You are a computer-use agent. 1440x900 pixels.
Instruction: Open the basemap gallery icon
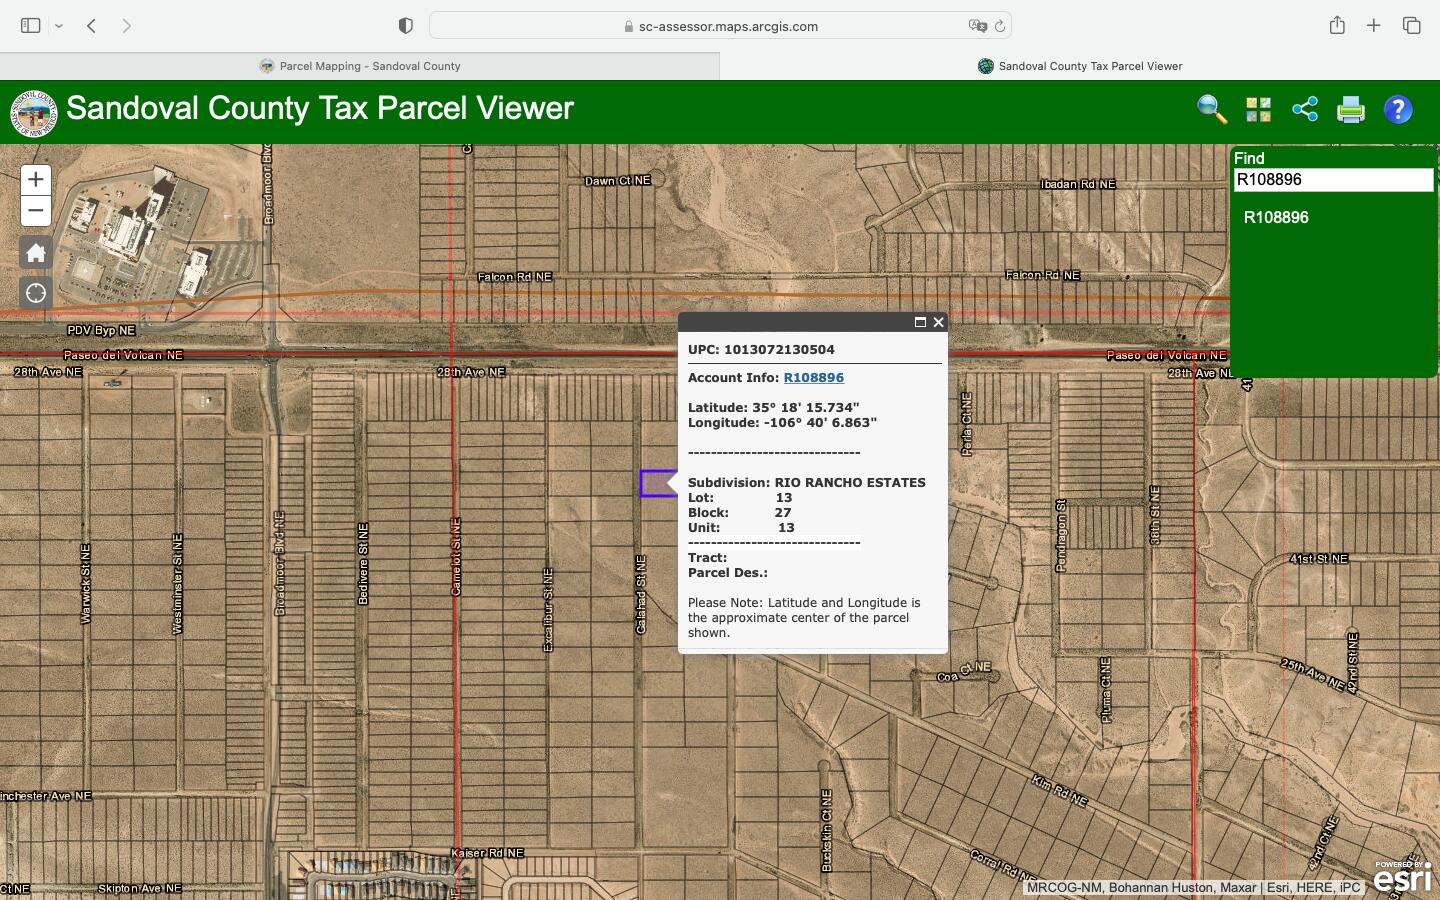click(1258, 109)
